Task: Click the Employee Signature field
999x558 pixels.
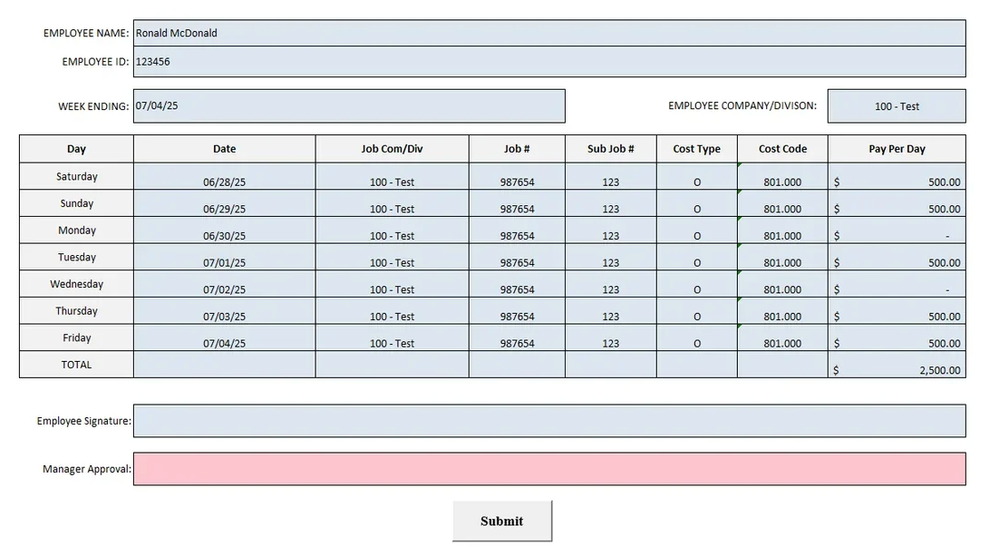Action: coord(549,420)
